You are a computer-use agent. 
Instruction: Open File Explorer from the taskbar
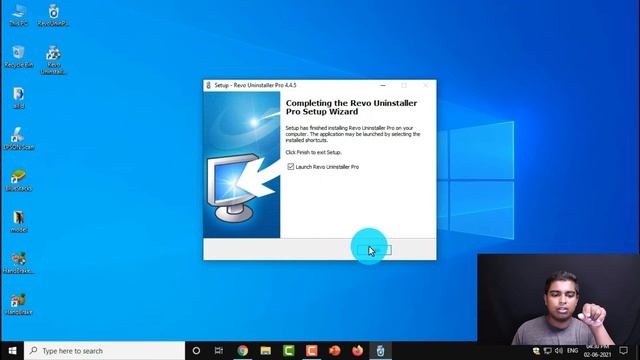(266, 351)
